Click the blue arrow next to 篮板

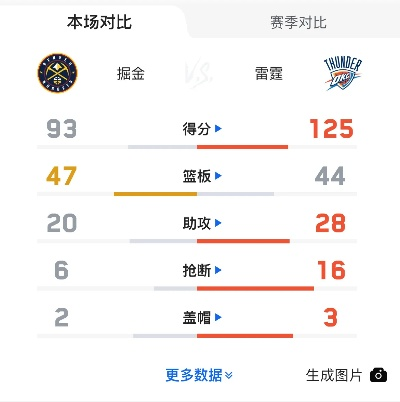[x=218, y=176]
